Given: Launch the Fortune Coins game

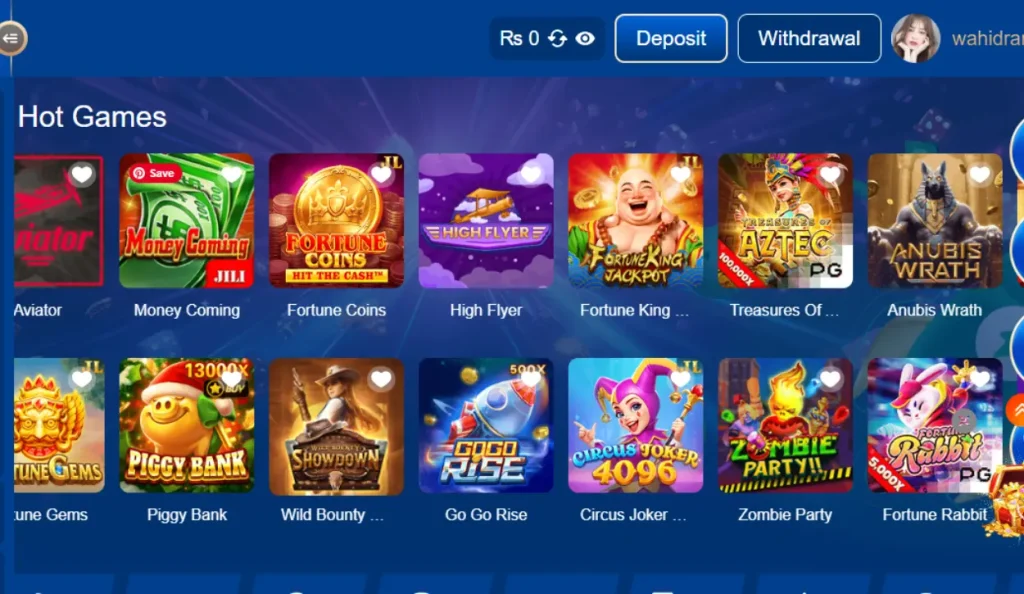Looking at the screenshot, I should pos(336,221).
